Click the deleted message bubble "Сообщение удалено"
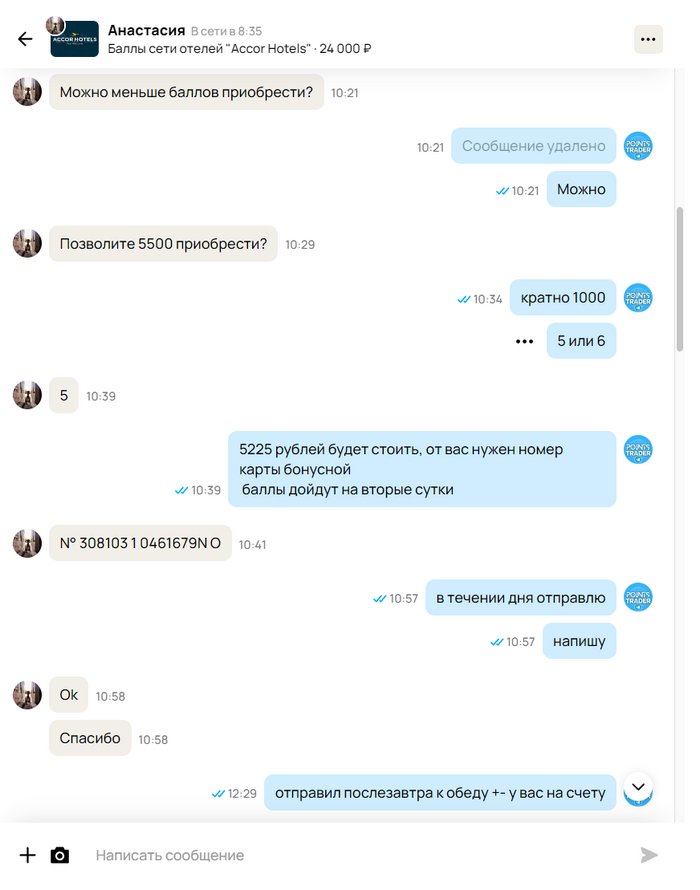This screenshot has height=890, width=700. (533, 146)
